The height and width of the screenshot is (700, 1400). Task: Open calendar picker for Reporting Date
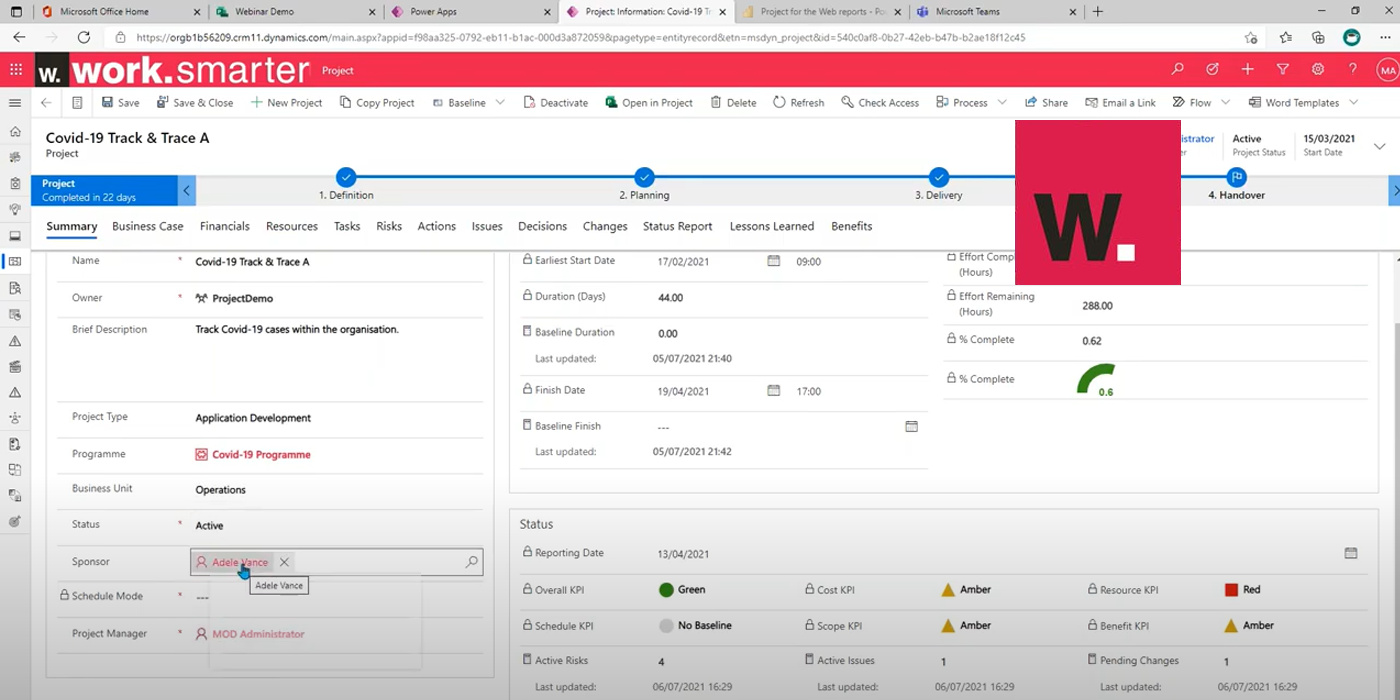pos(1350,553)
